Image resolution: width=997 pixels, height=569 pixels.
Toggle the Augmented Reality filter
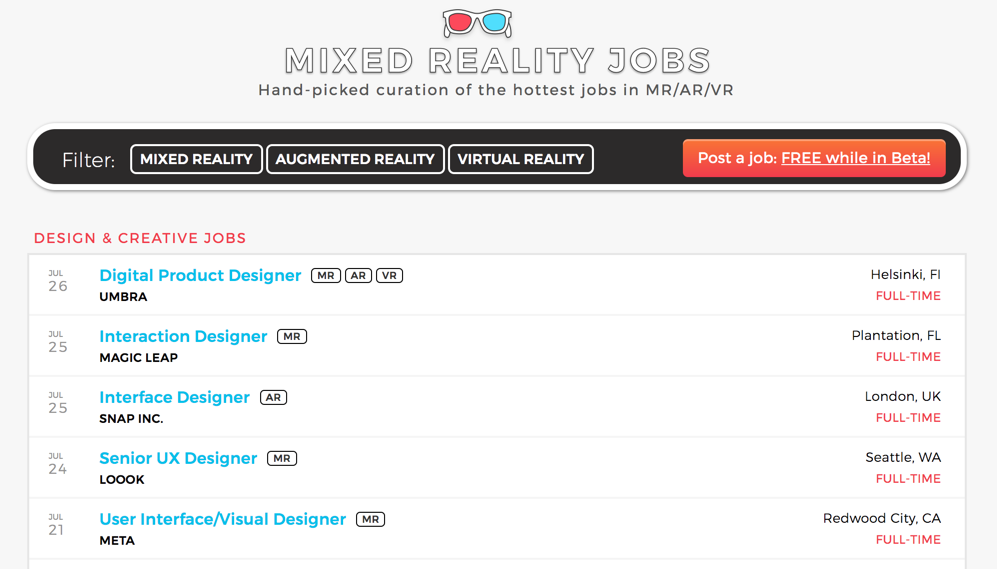pos(355,159)
